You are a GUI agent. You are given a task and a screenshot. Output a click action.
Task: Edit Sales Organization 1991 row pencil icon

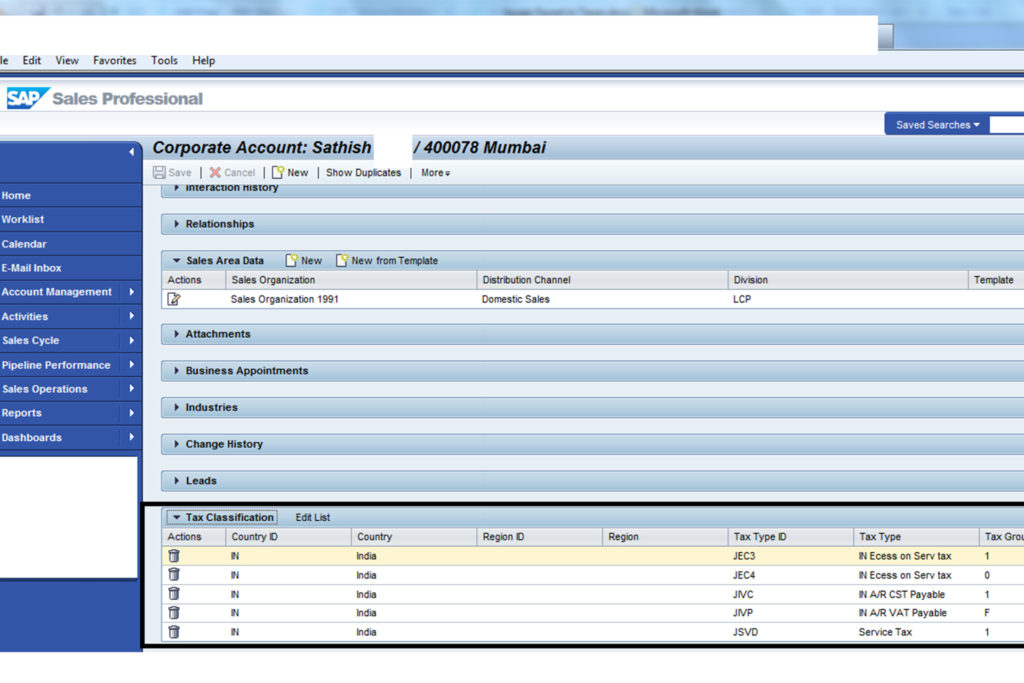(174, 299)
